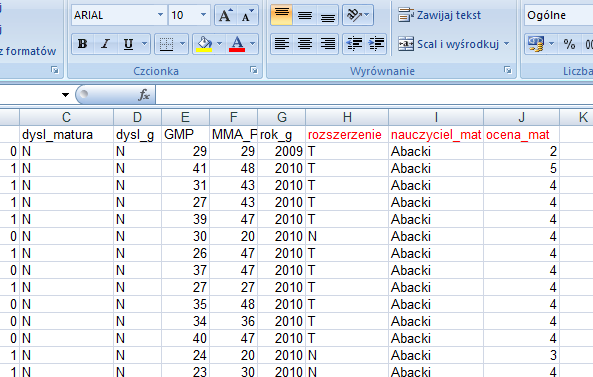Decrease font size button

pyautogui.click(x=247, y=15)
